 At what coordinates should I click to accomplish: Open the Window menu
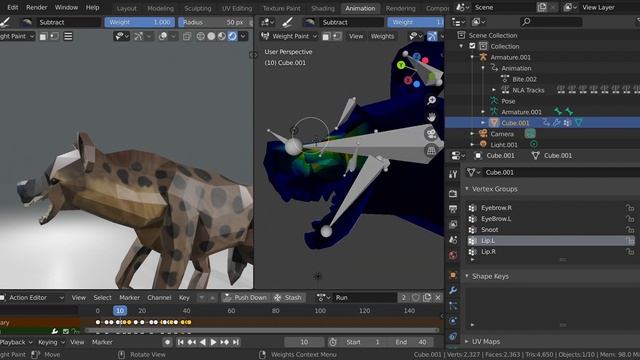66,7
